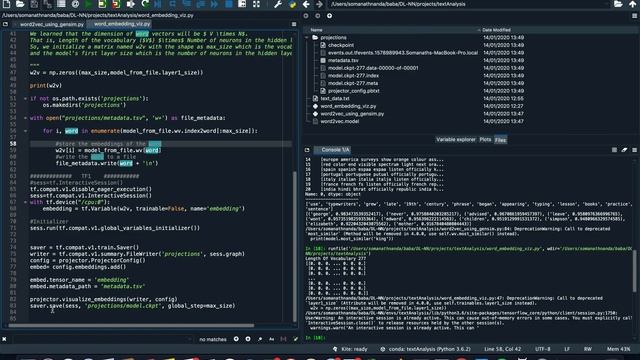Viewport: 640px width, 360px height.
Task: Toggle case sensitive search
Action: tap(271, 339)
